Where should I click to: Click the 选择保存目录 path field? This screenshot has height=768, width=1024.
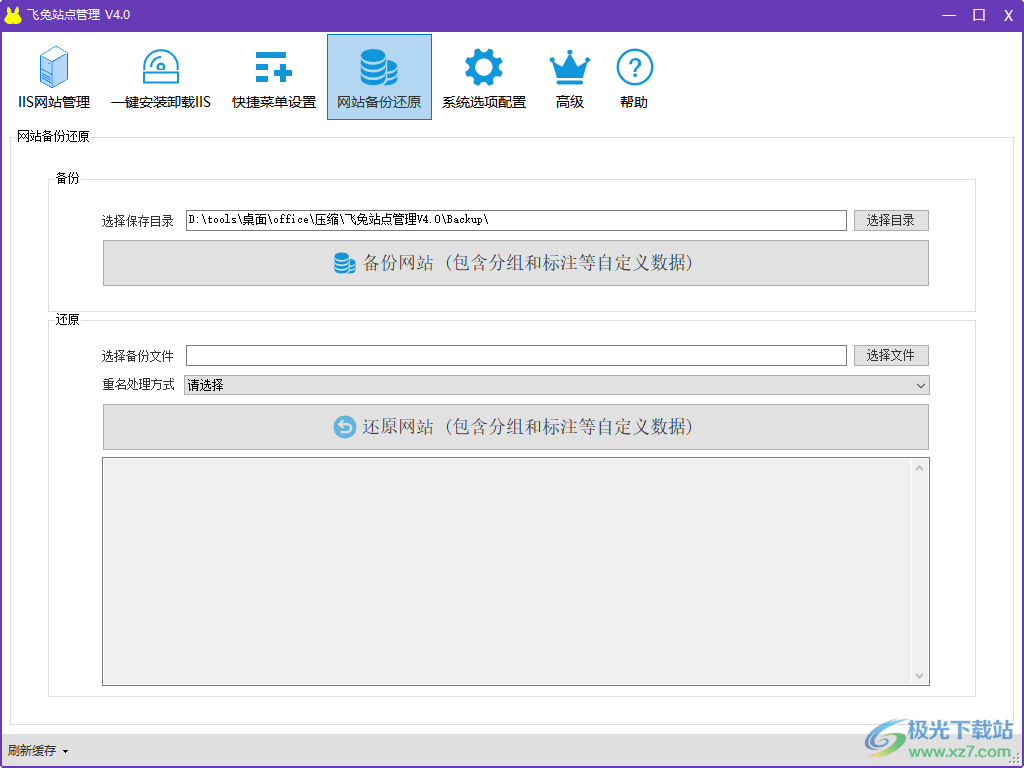pos(515,220)
